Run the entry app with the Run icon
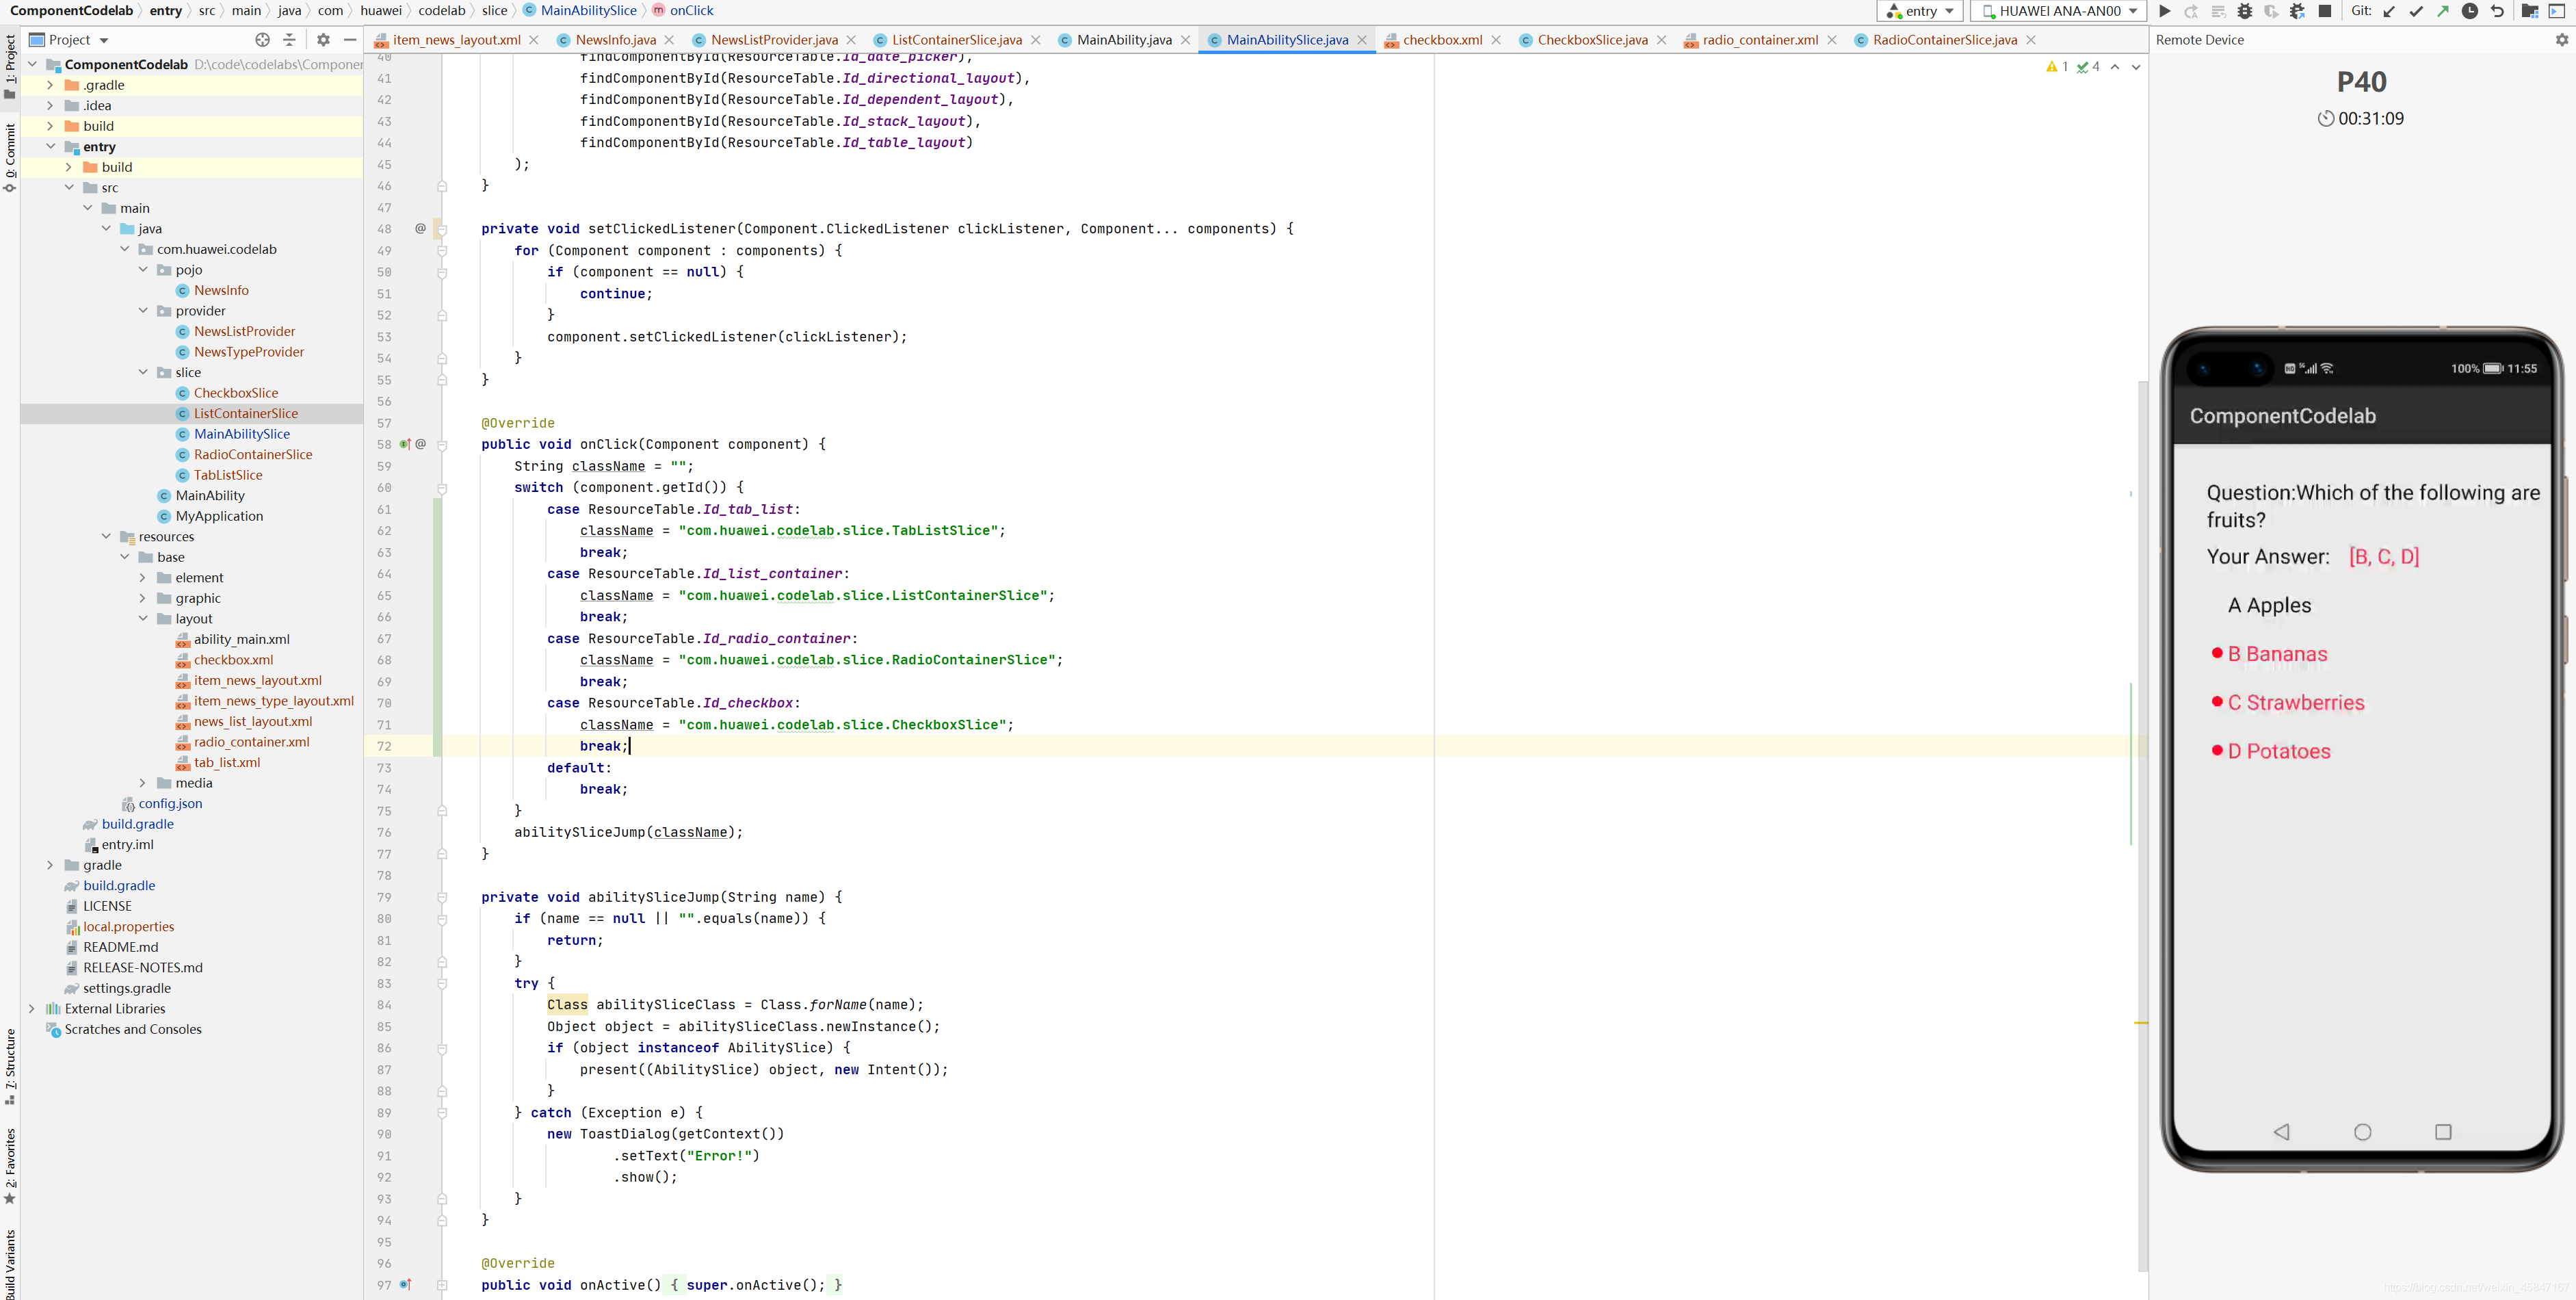This screenshot has height=1300, width=2576. pos(2165,11)
